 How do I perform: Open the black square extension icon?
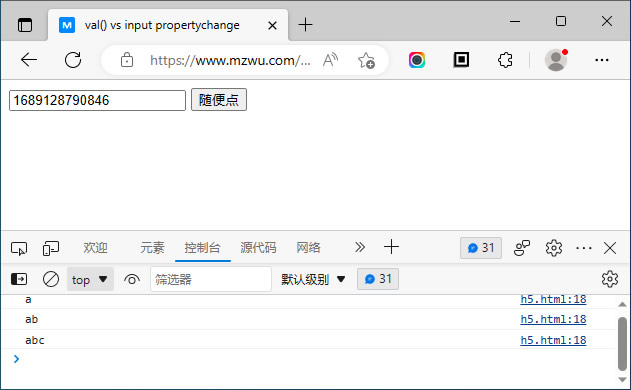coord(461,60)
